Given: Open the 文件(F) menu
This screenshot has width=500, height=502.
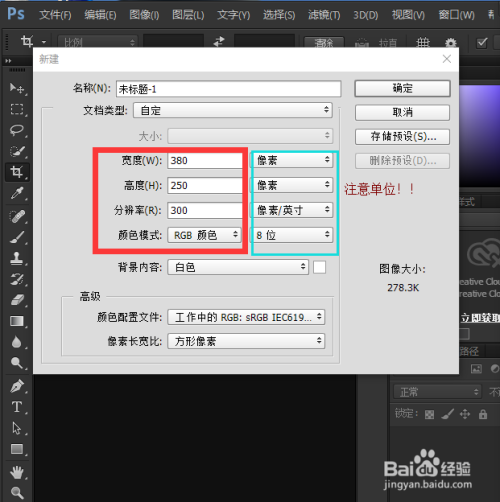Looking at the screenshot, I should point(55,15).
